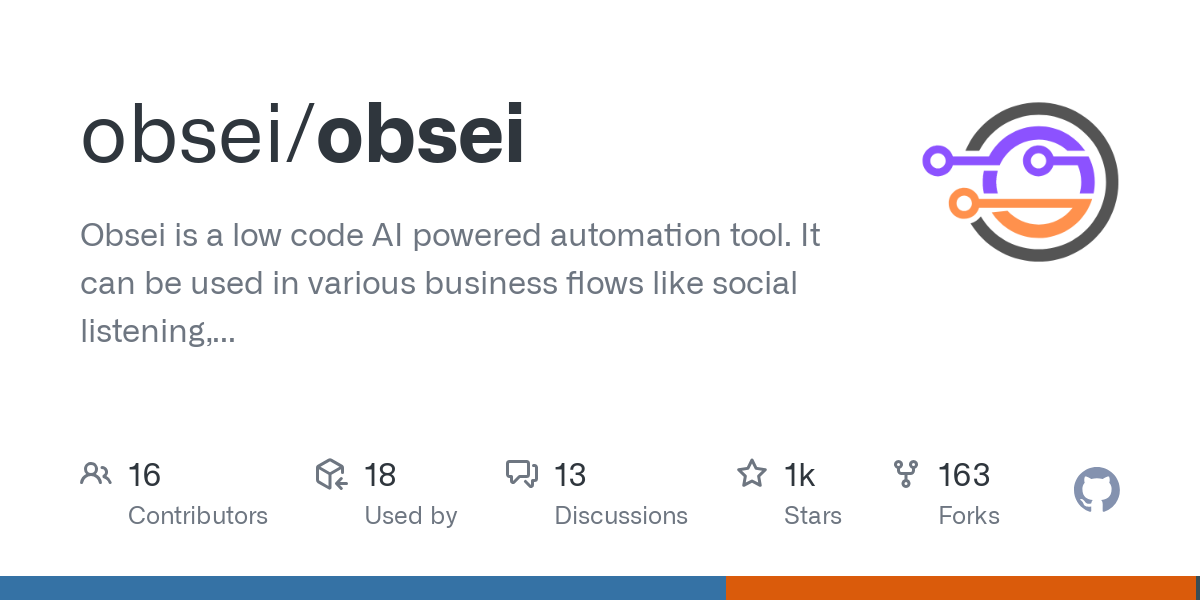Click the orange language bar segment
Screen dimensions: 1200x600
[960, 588]
